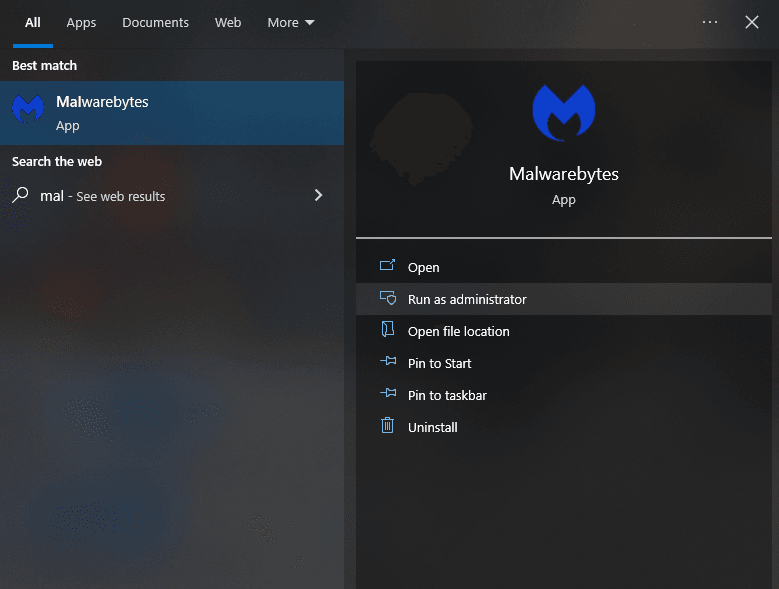779x589 pixels.
Task: Click the Open action's window icon
Action: point(388,267)
